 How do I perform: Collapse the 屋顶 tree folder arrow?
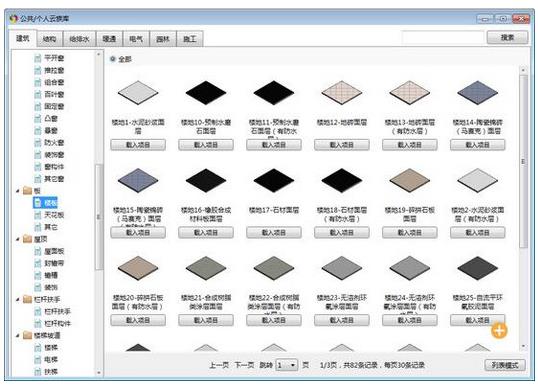tap(17, 239)
